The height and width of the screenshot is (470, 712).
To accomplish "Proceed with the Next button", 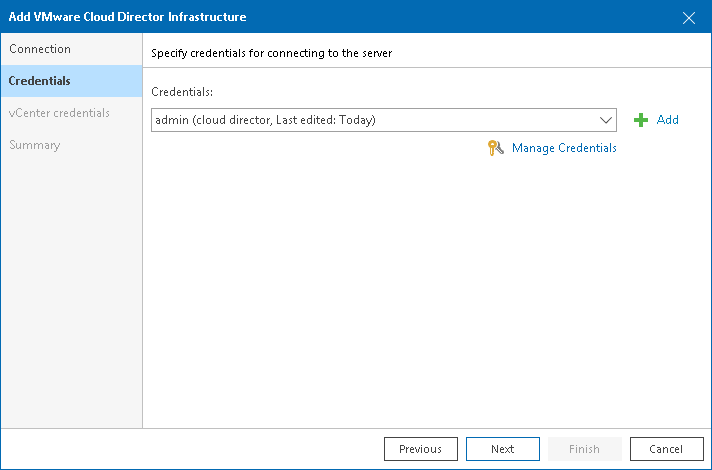I will coord(502,449).
